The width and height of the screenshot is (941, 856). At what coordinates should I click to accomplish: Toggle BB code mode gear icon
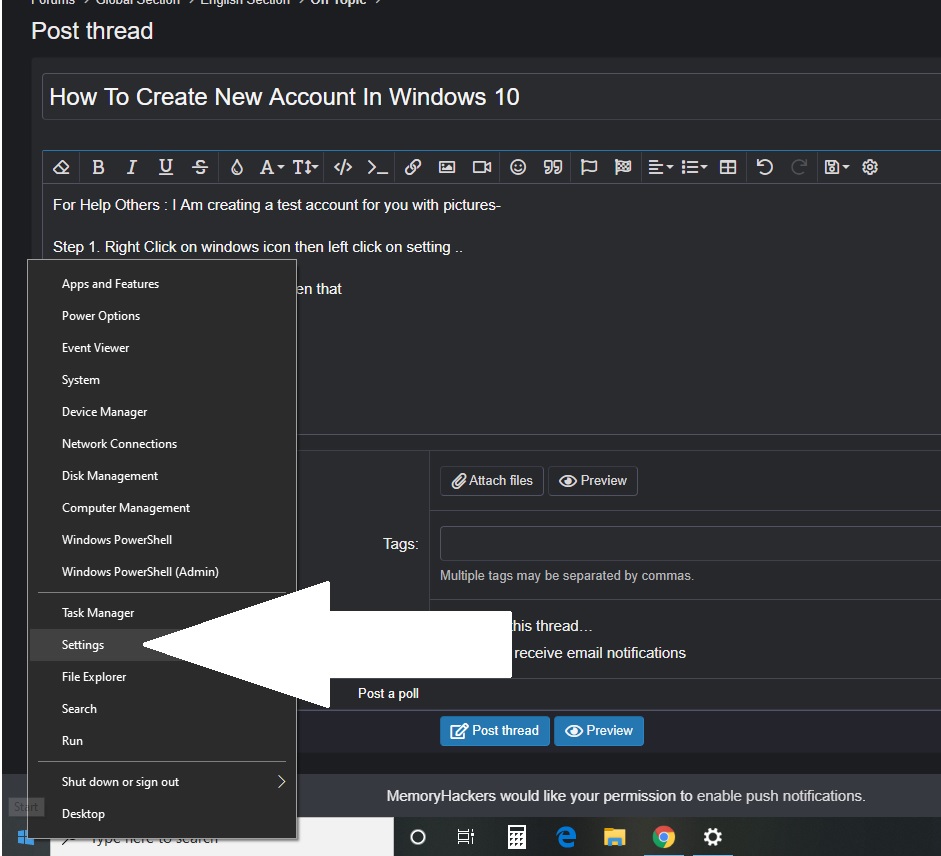pyautogui.click(x=870, y=167)
